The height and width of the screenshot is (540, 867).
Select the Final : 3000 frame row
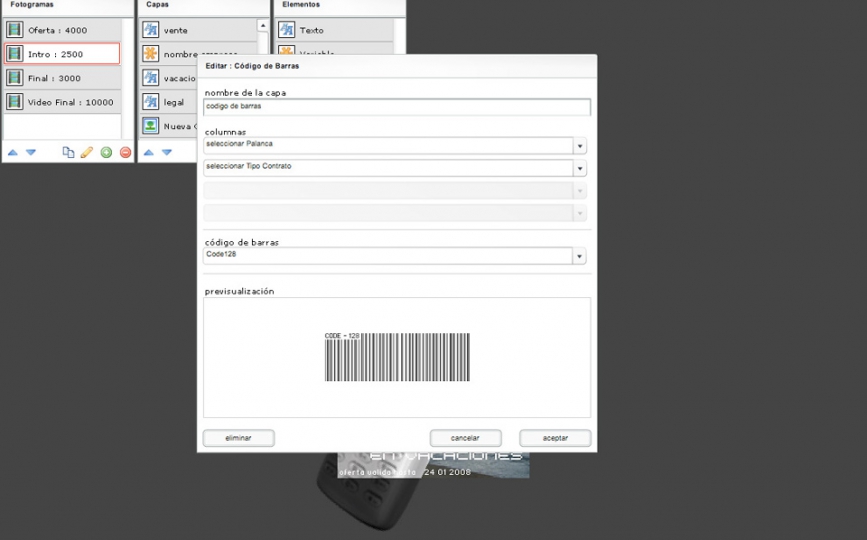coord(62,78)
